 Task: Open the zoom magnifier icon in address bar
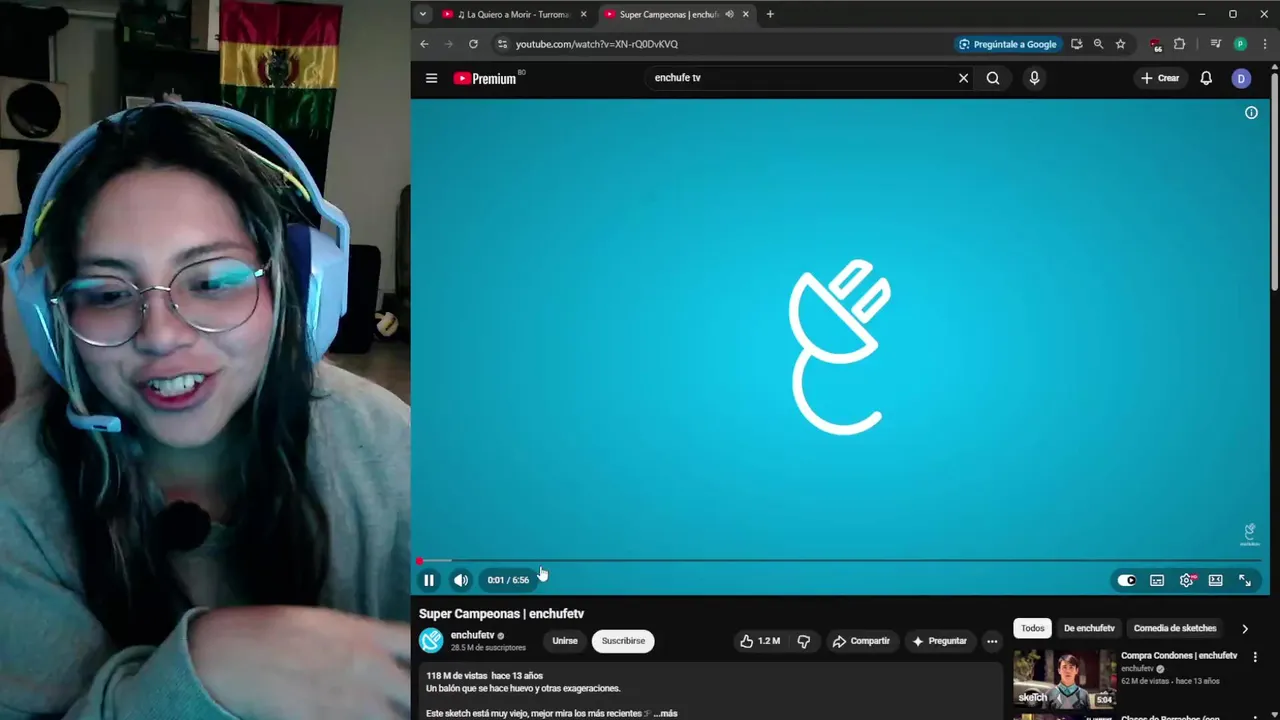coord(1098,44)
